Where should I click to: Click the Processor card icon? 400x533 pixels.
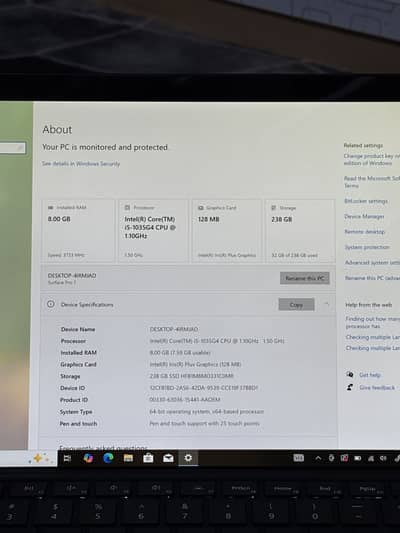pyautogui.click(x=127, y=207)
